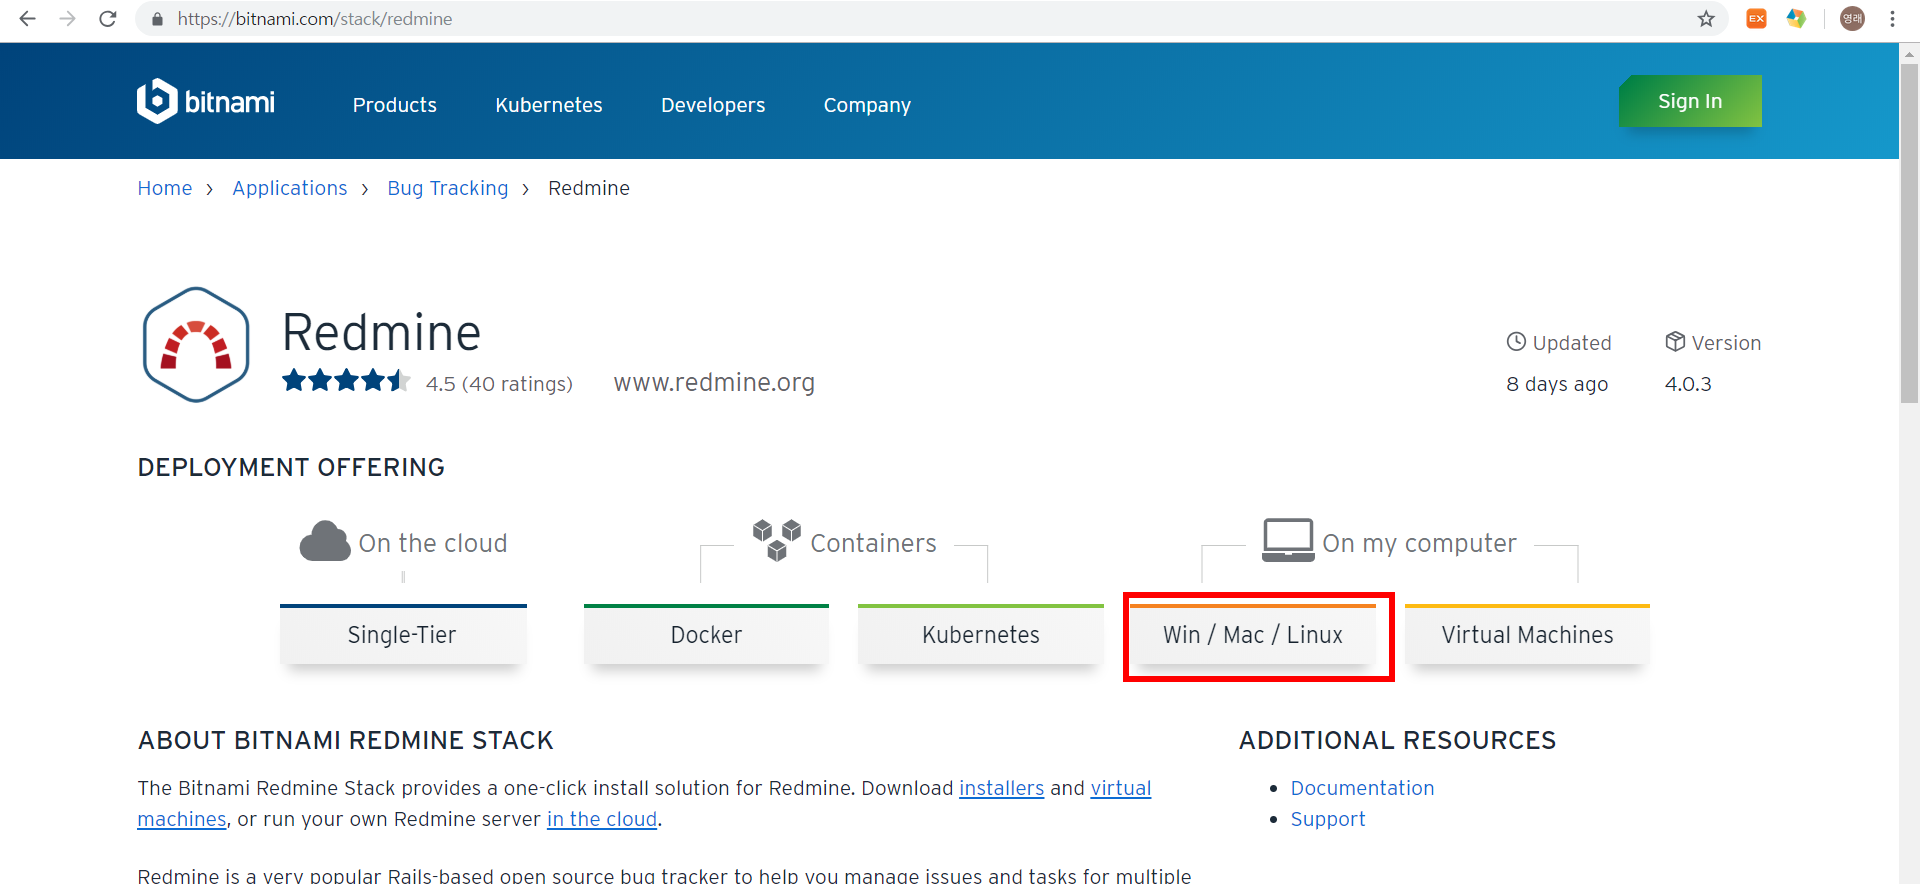Click the Sign In button
Viewport: 1920px width, 884px height.
1690,101
